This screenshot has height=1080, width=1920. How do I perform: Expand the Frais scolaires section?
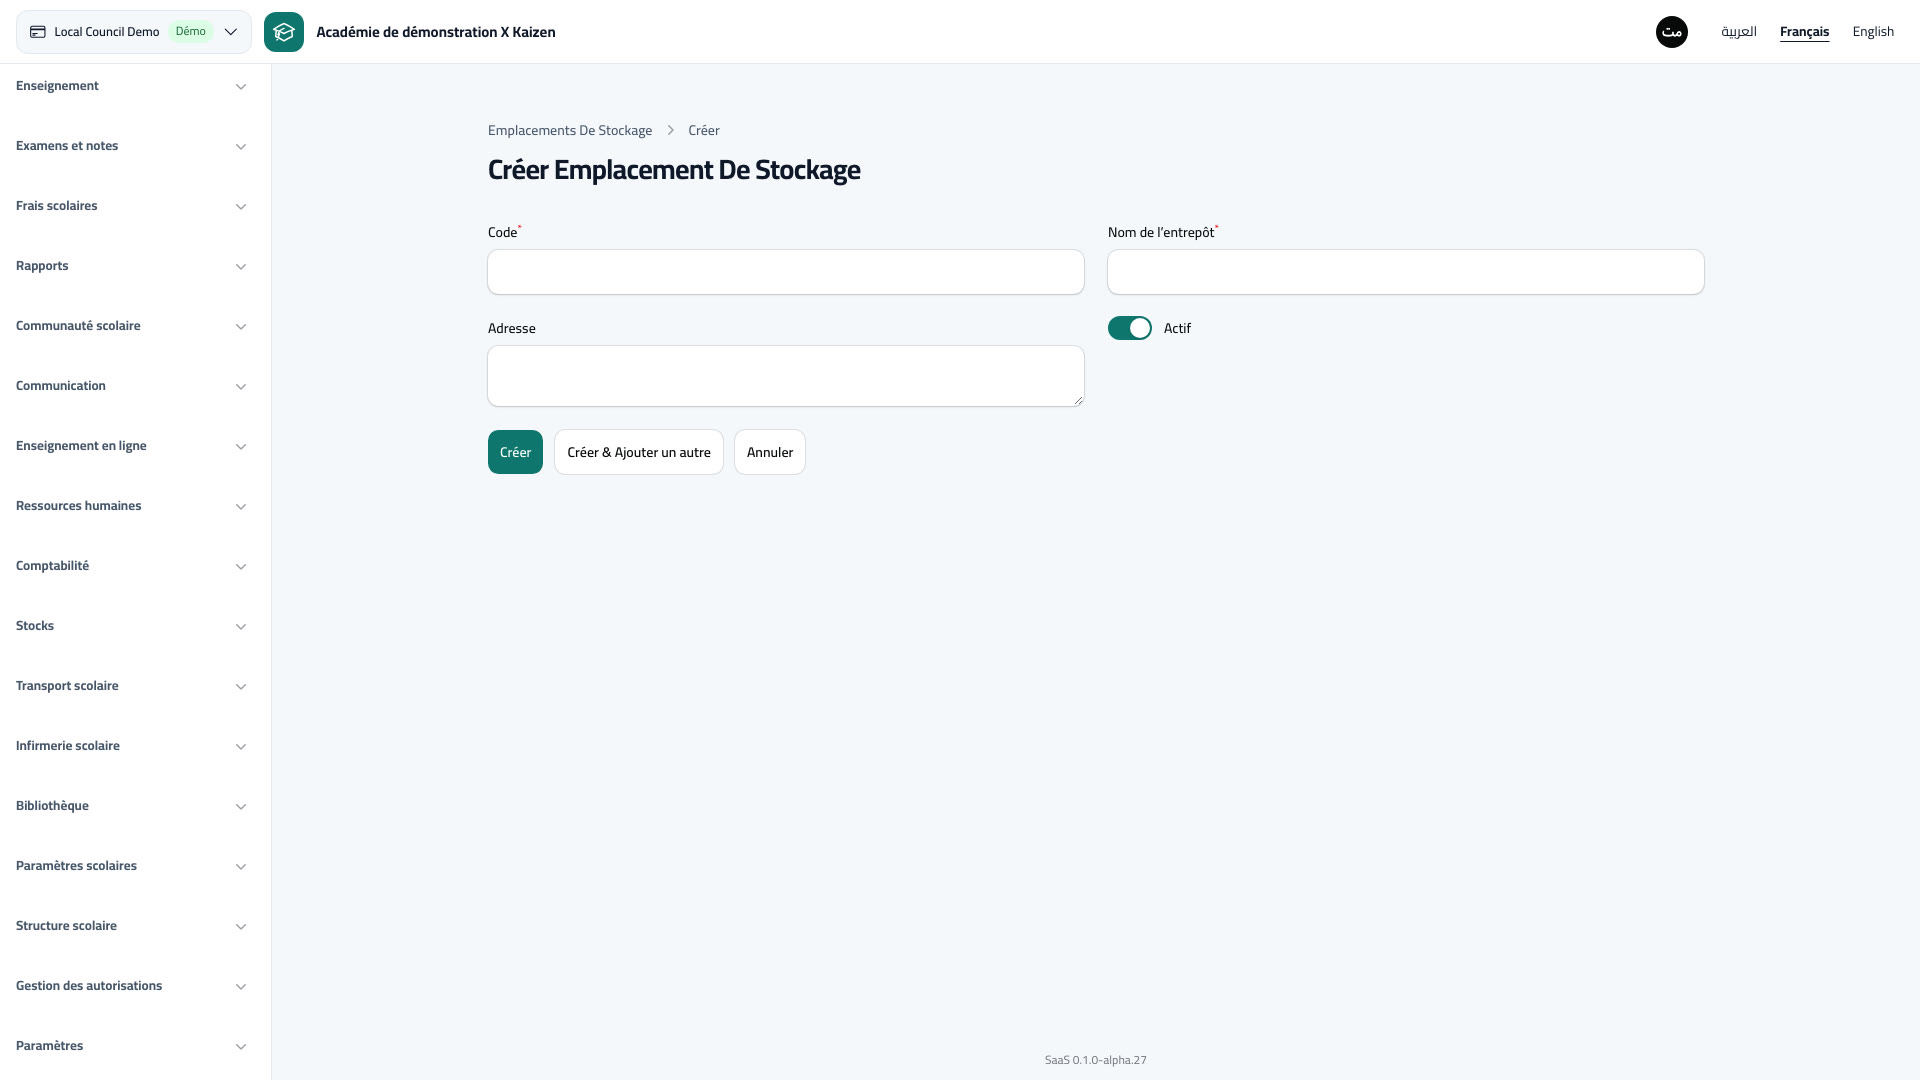click(x=131, y=206)
